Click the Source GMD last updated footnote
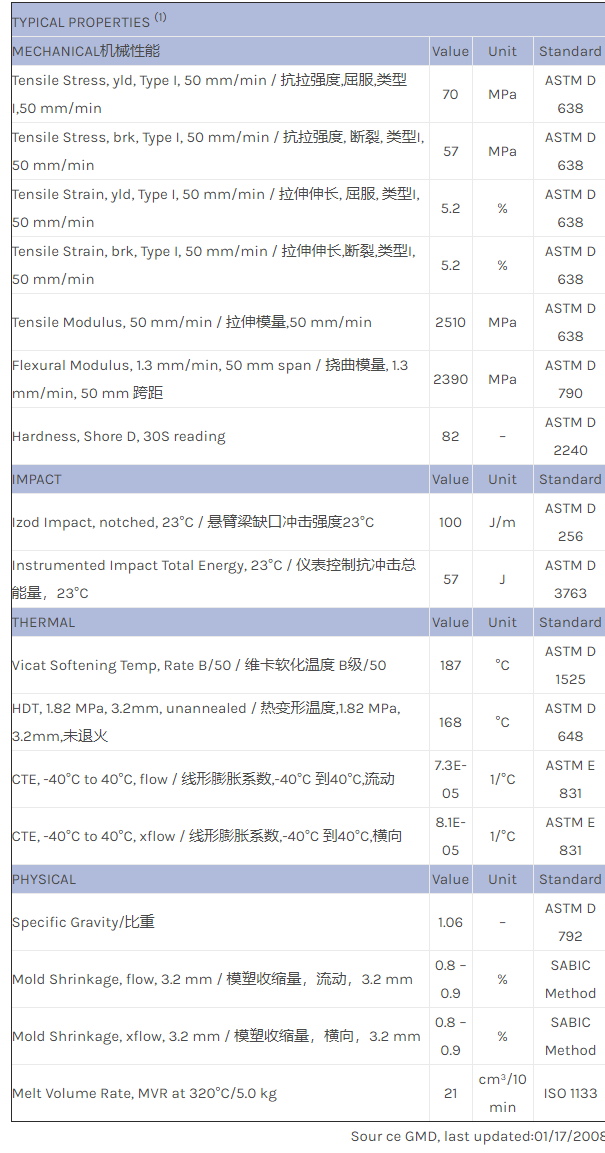 click(477, 1136)
